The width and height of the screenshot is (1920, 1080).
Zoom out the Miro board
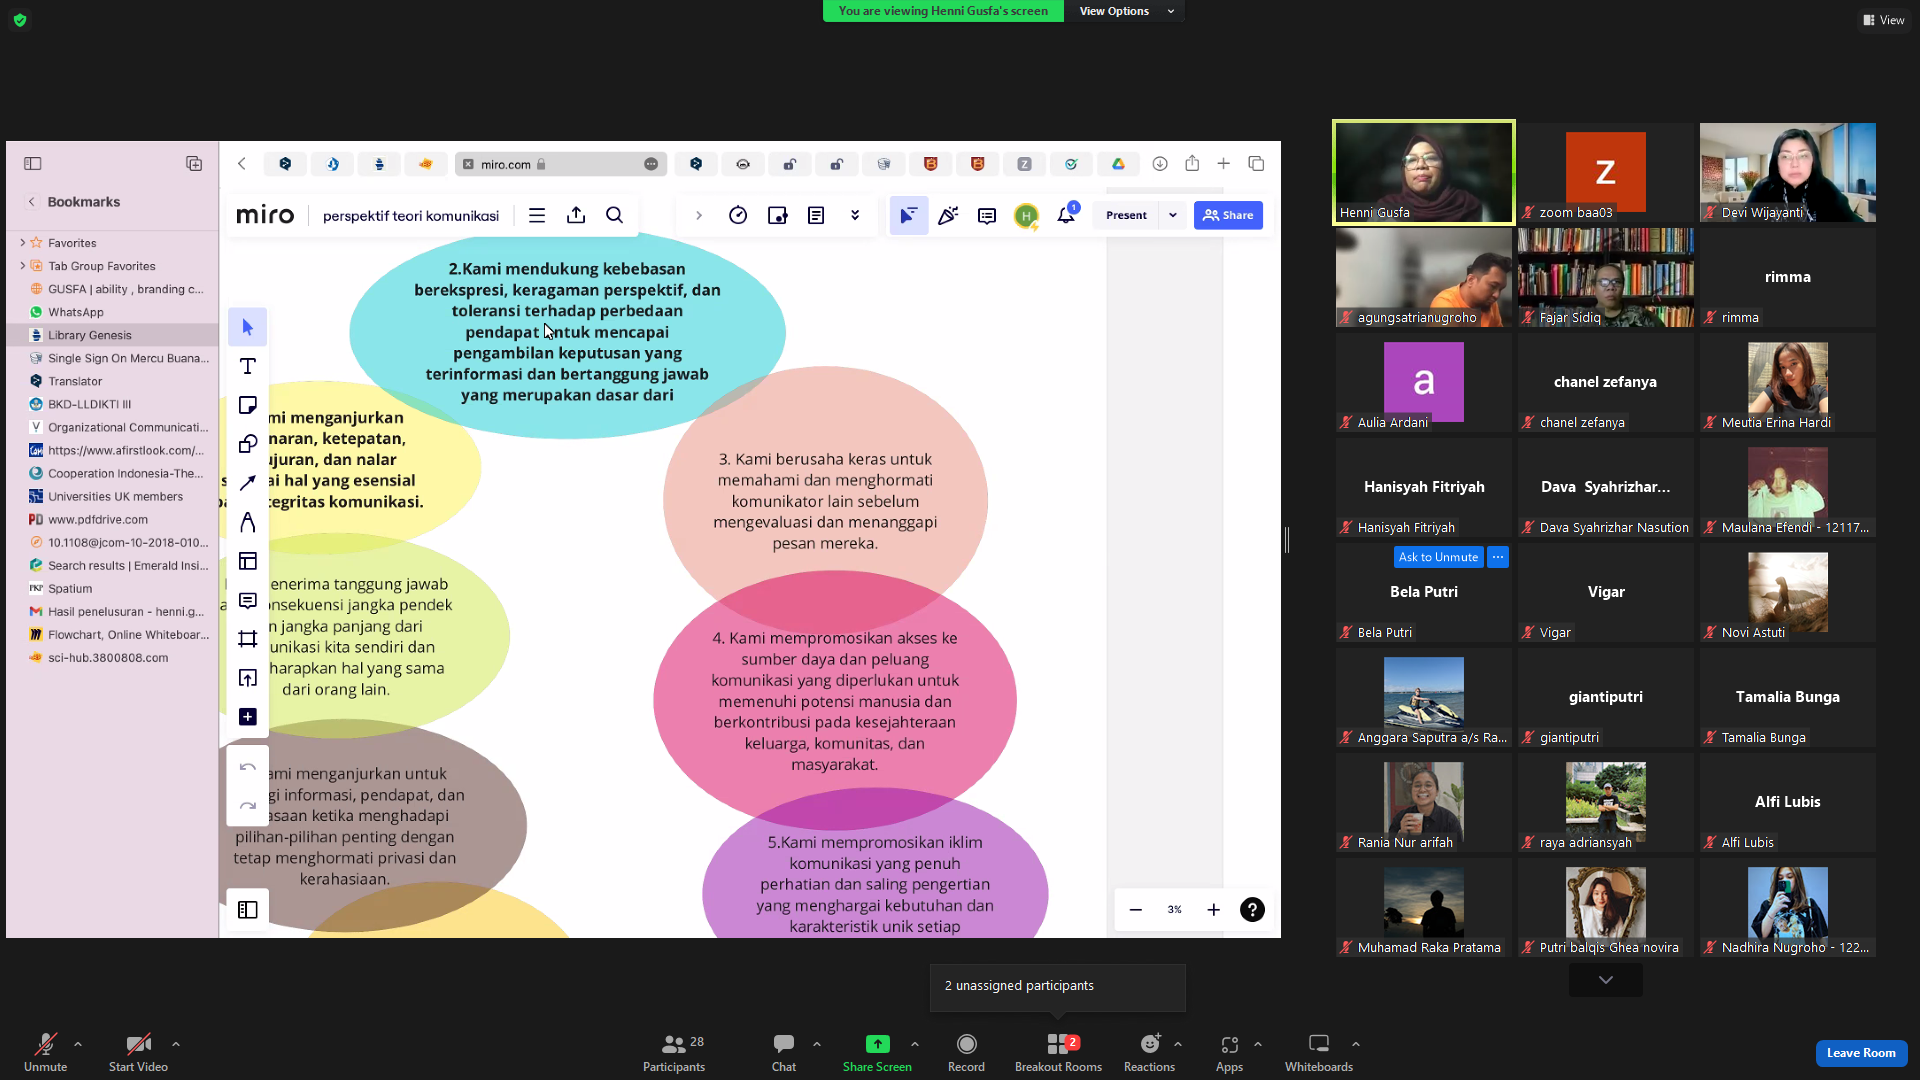pos(1136,910)
